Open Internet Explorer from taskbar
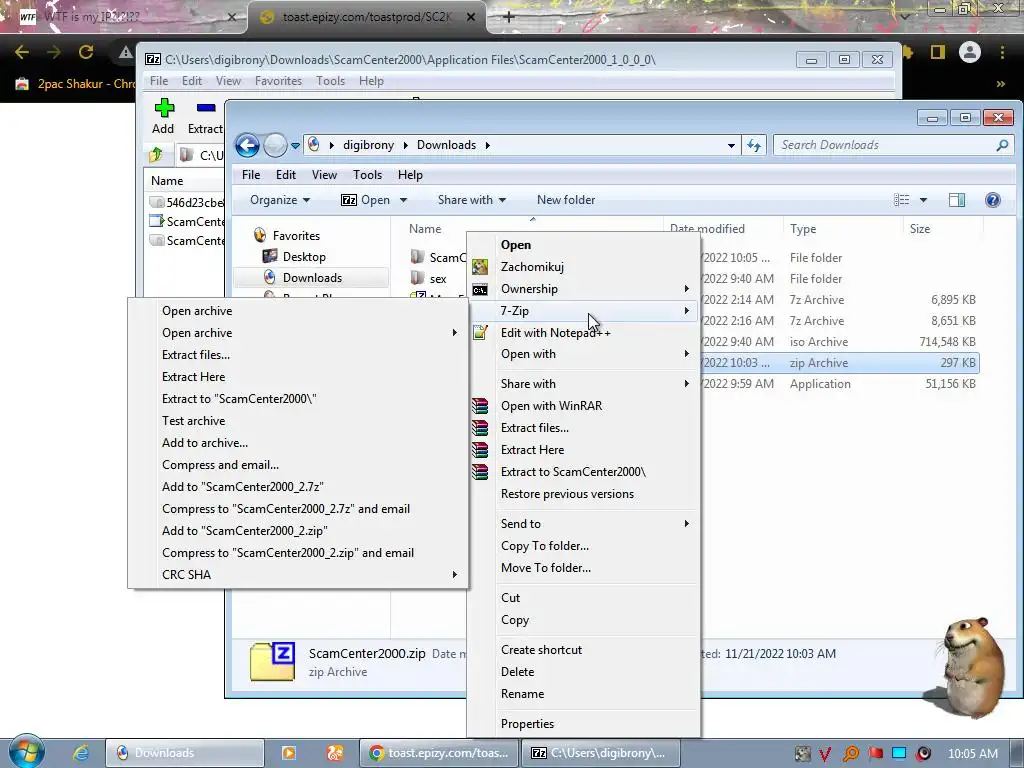Image resolution: width=1024 pixels, height=768 pixels. coord(80,753)
